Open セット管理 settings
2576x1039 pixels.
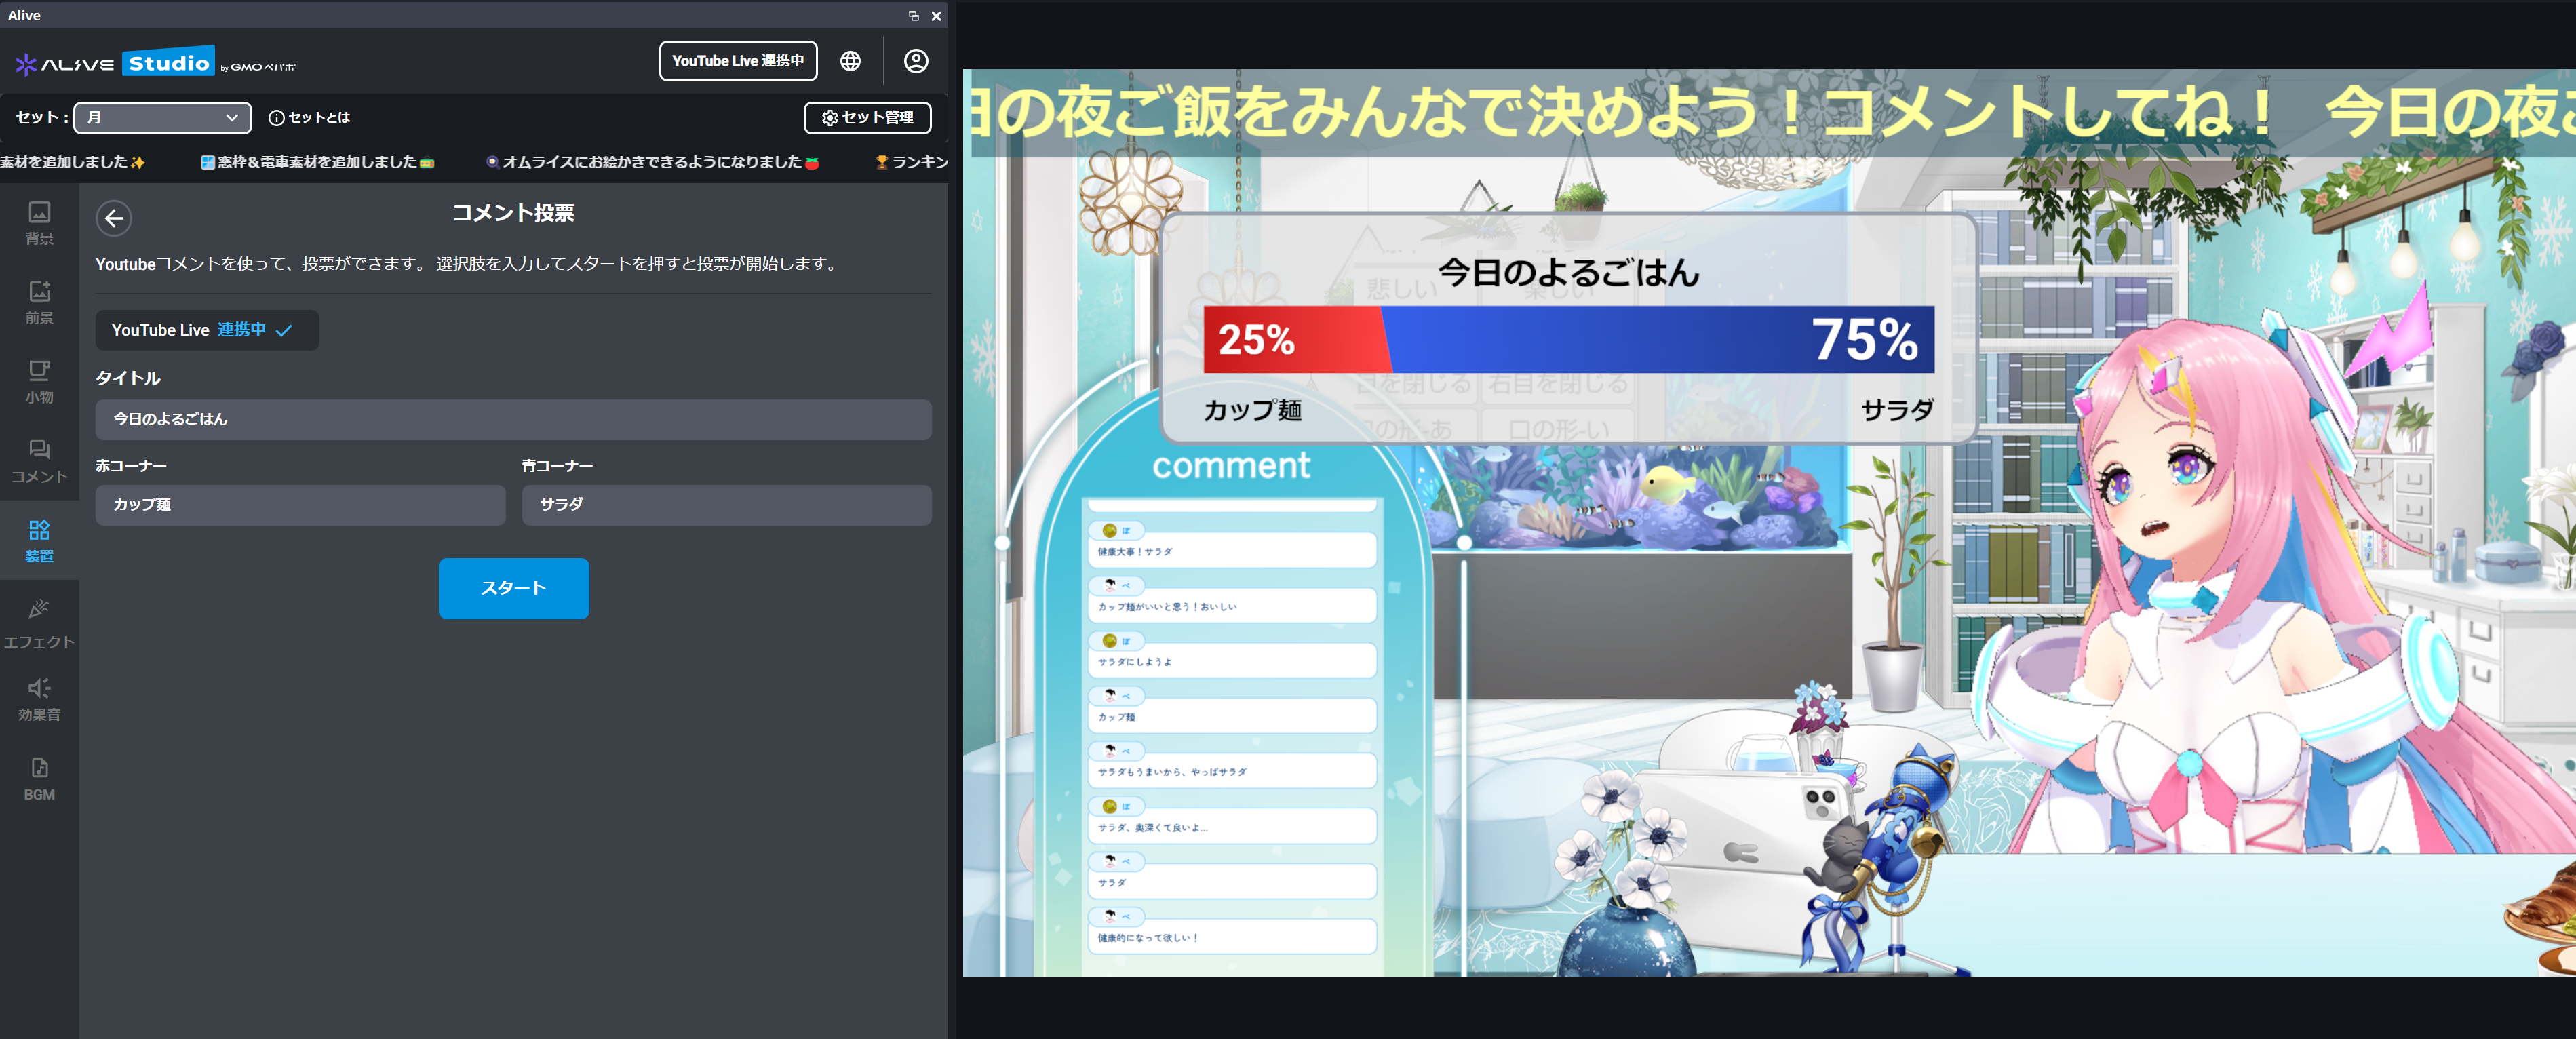click(x=867, y=117)
